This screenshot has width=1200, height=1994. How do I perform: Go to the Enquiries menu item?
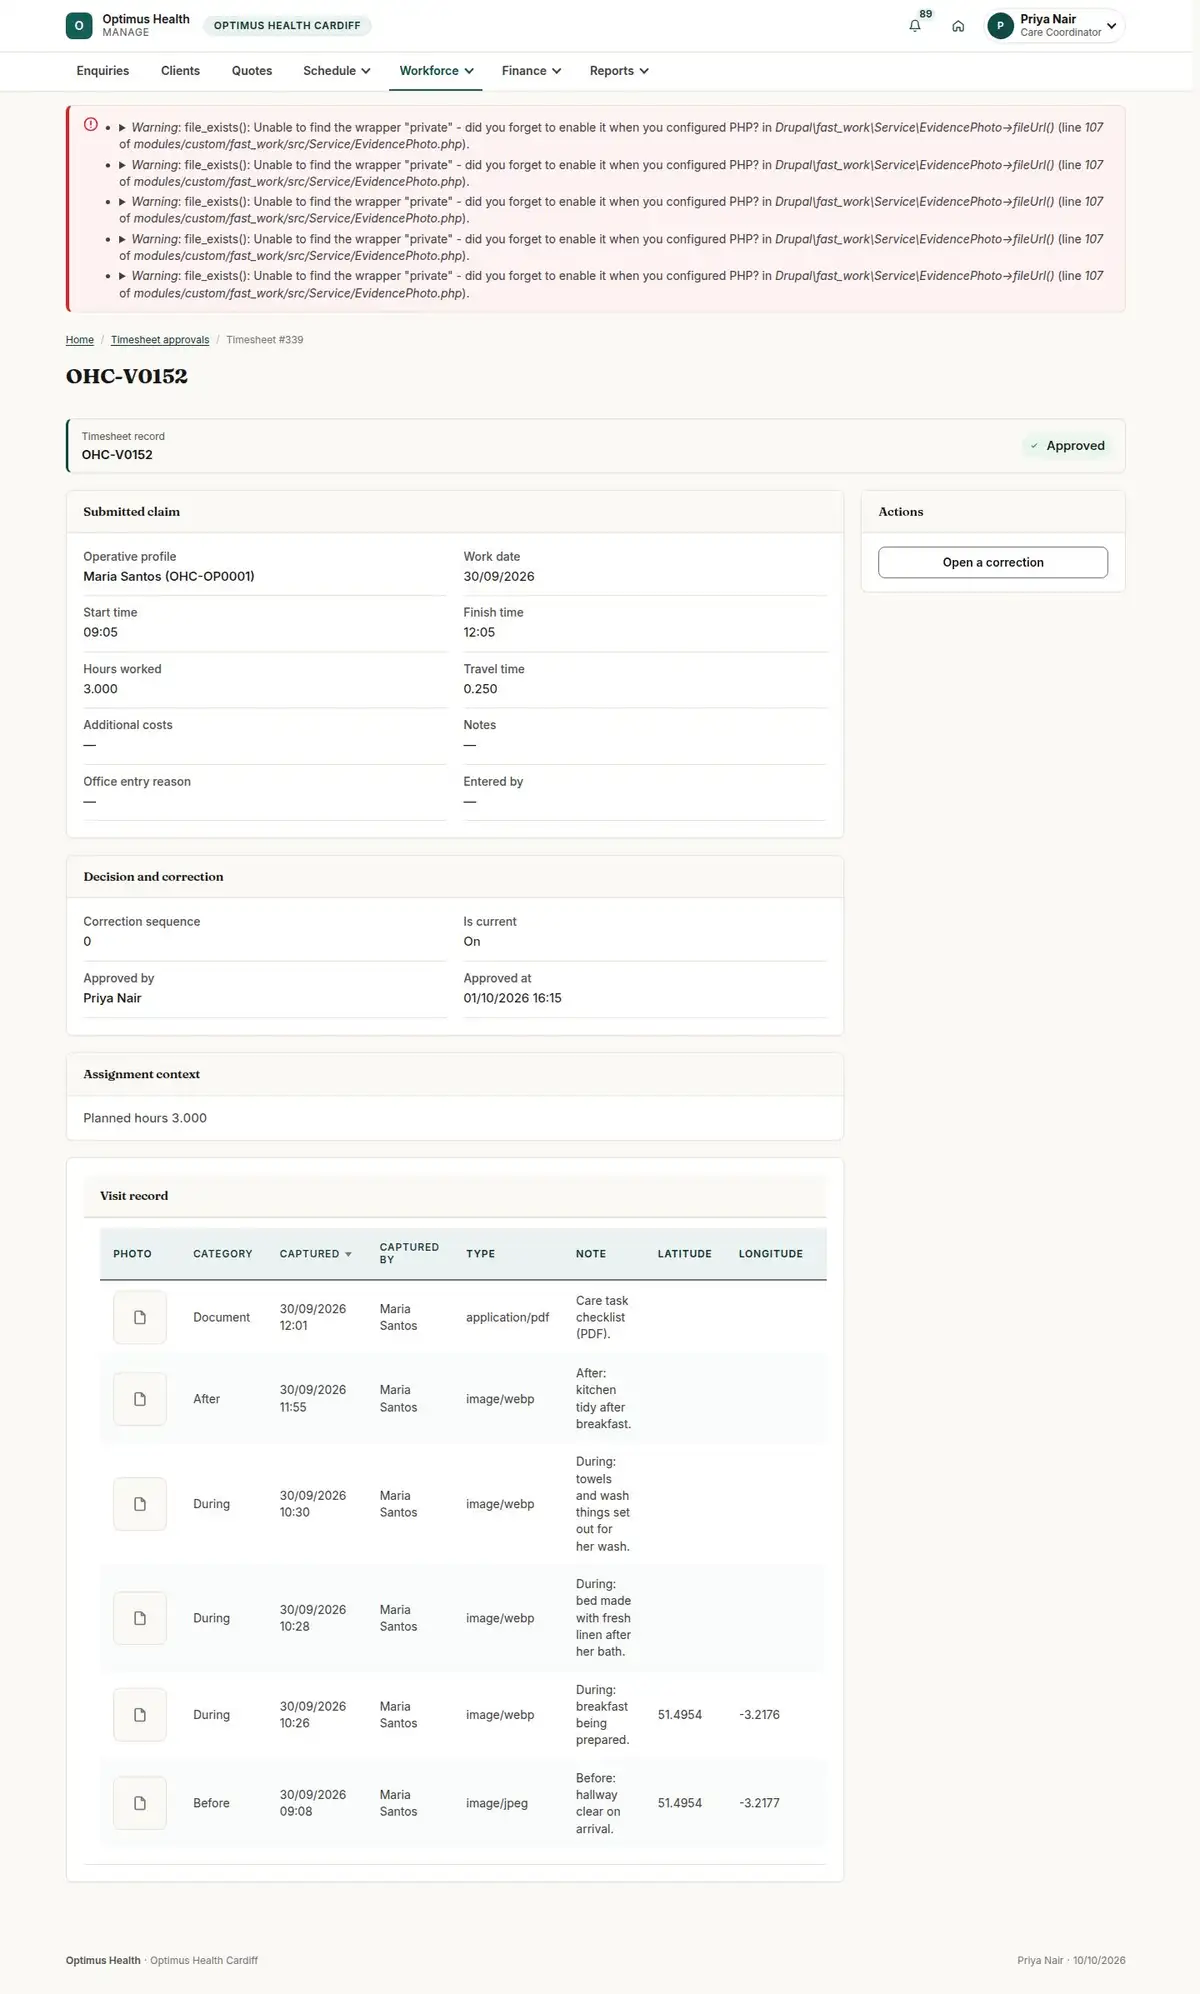click(x=103, y=71)
